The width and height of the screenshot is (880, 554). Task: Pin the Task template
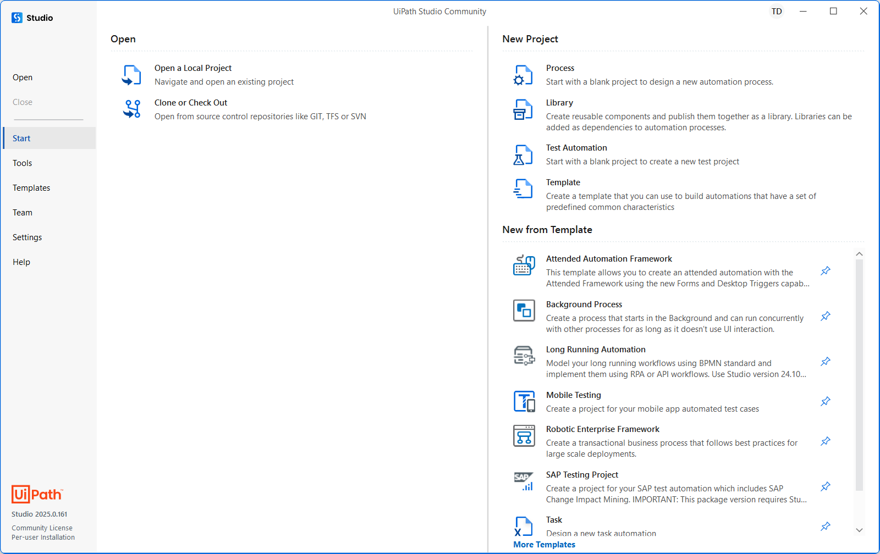(825, 527)
